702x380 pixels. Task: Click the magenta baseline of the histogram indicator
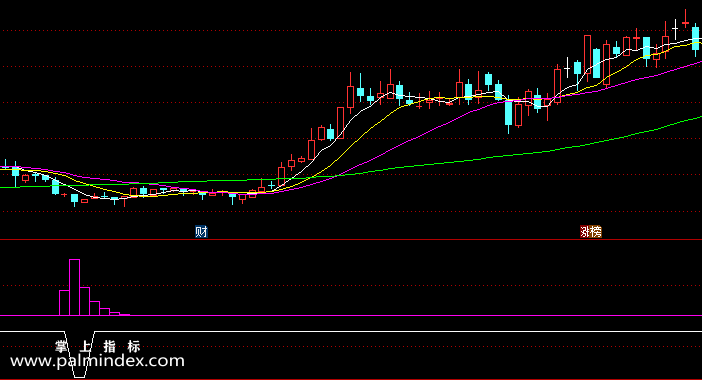coord(351,316)
